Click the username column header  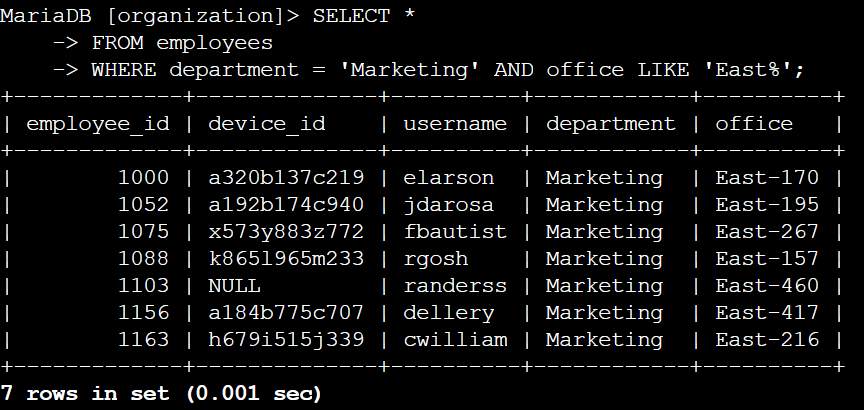click(x=455, y=124)
